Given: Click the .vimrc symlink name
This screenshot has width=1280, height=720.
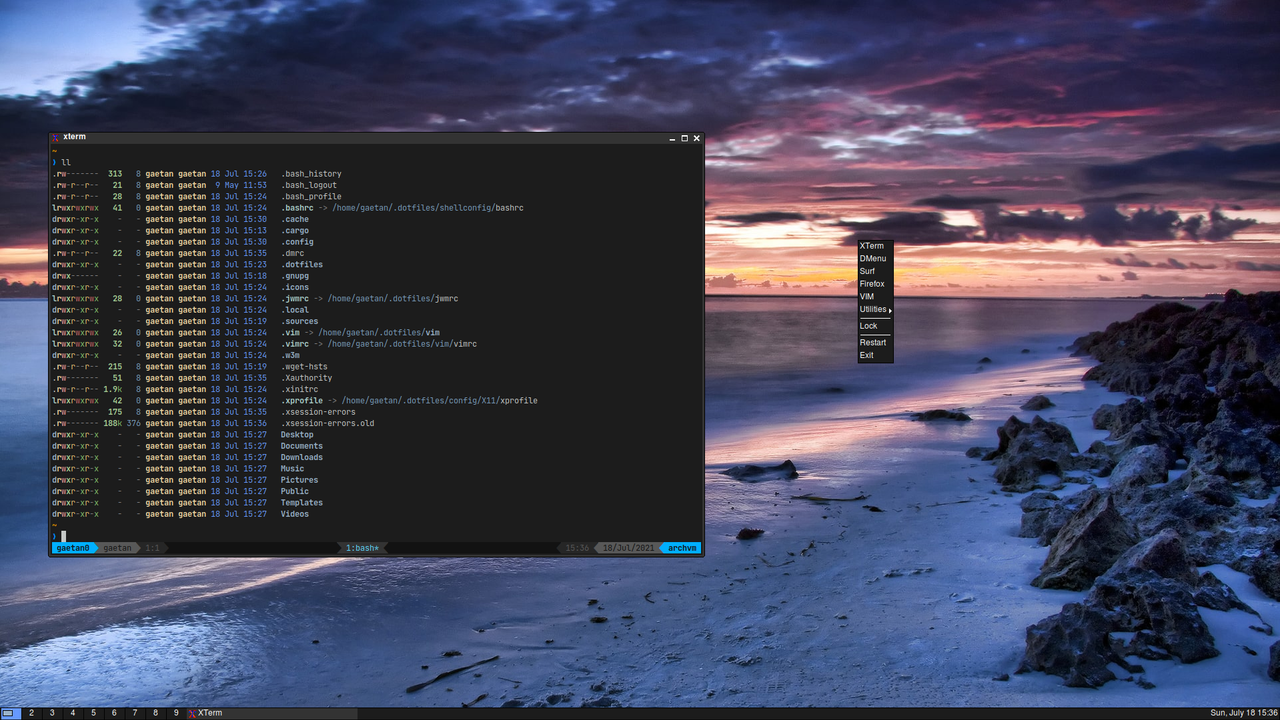Looking at the screenshot, I should (295, 344).
